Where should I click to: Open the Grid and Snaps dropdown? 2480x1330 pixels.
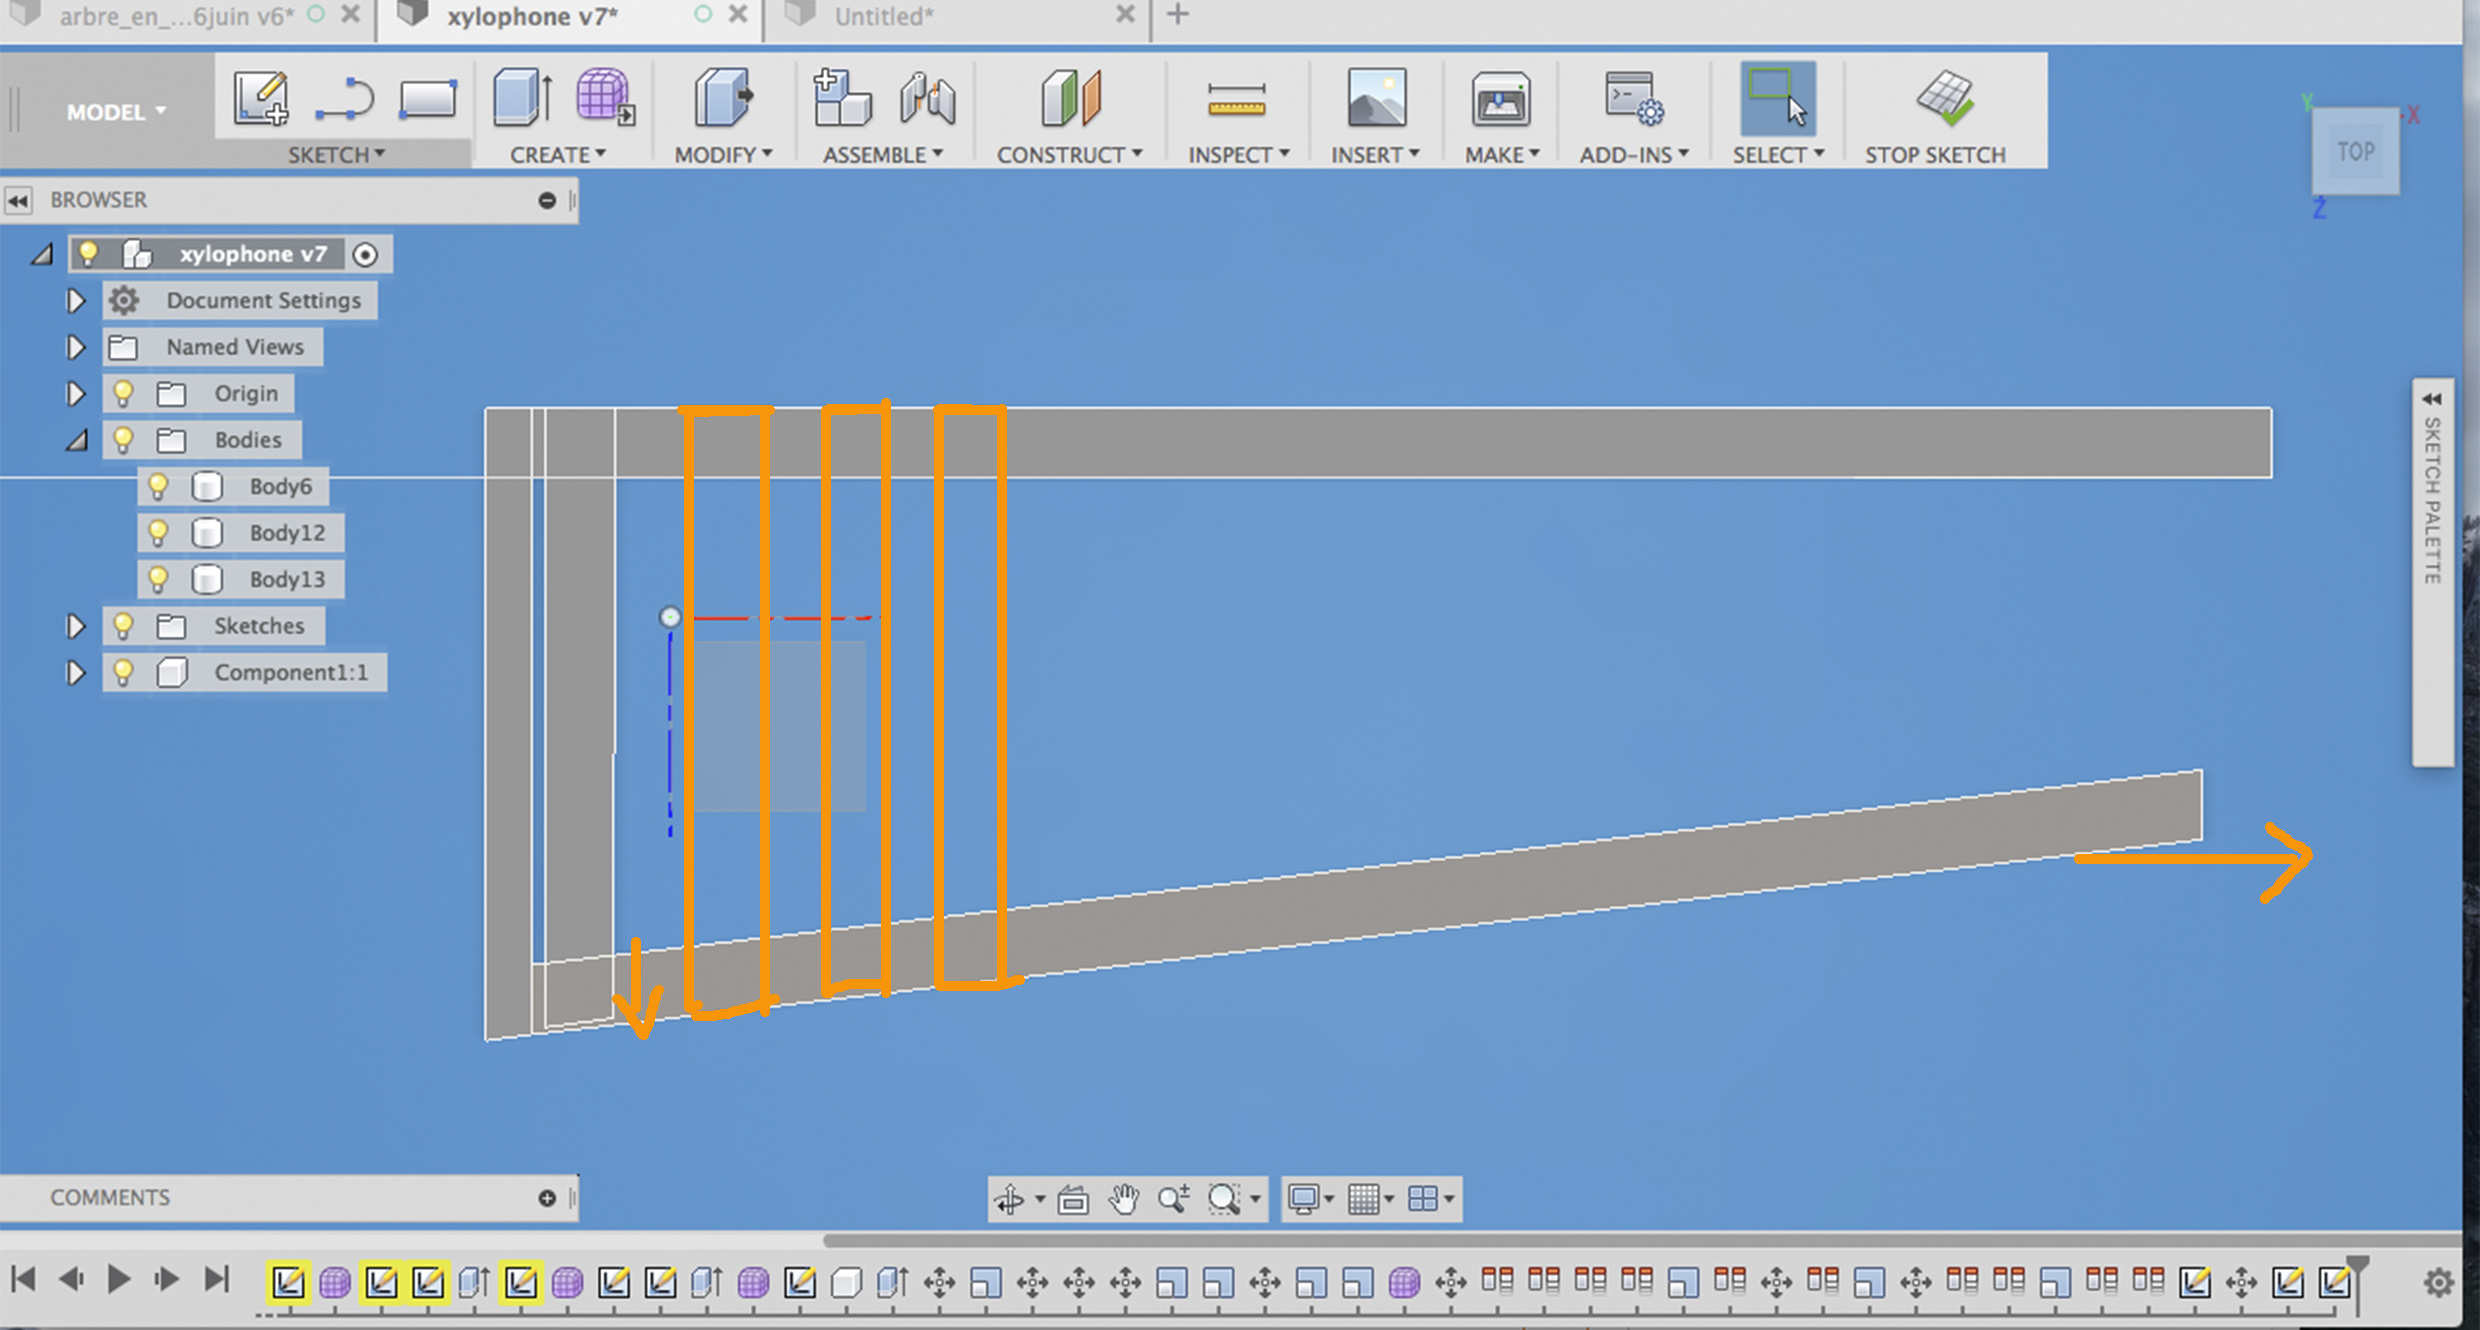1371,1198
